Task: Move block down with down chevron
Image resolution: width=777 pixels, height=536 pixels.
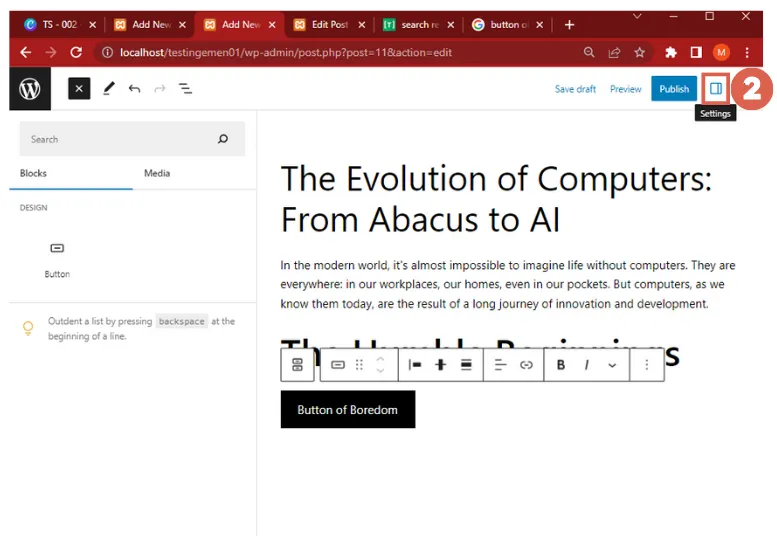Action: click(x=380, y=371)
